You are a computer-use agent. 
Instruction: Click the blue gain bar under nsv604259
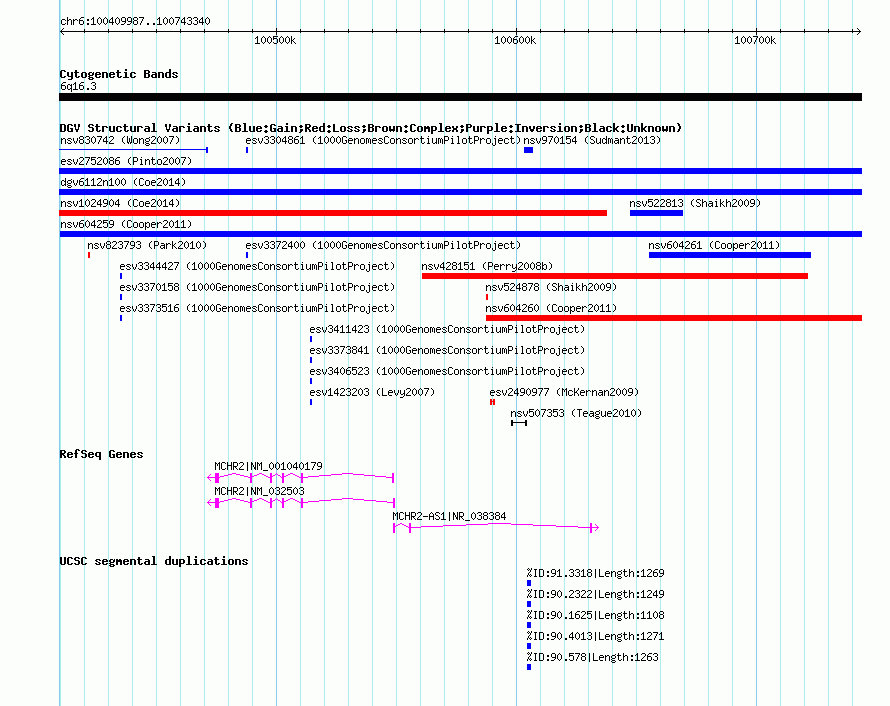click(460, 234)
